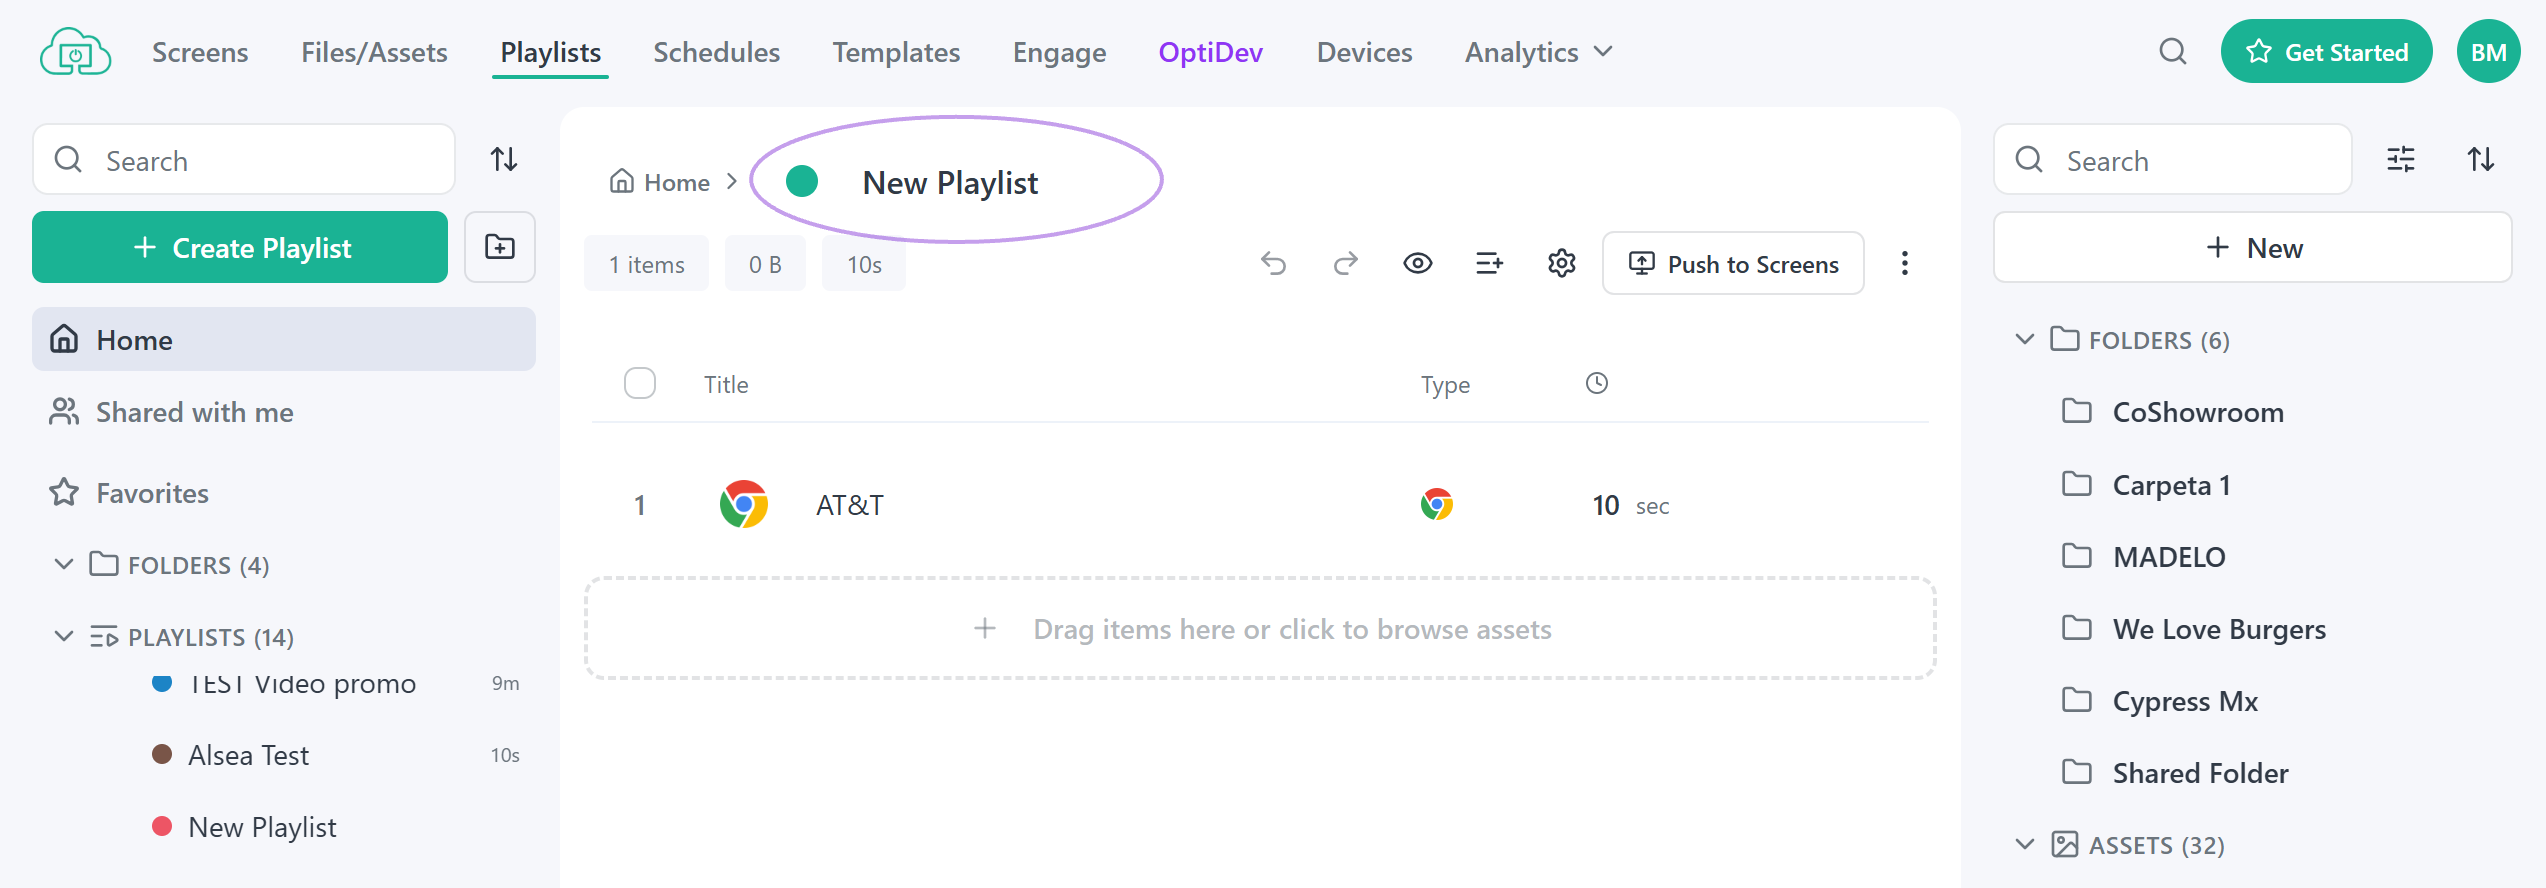Image resolution: width=2546 pixels, height=888 pixels.
Task: Open filter options in assets panel
Action: pos(2401,160)
